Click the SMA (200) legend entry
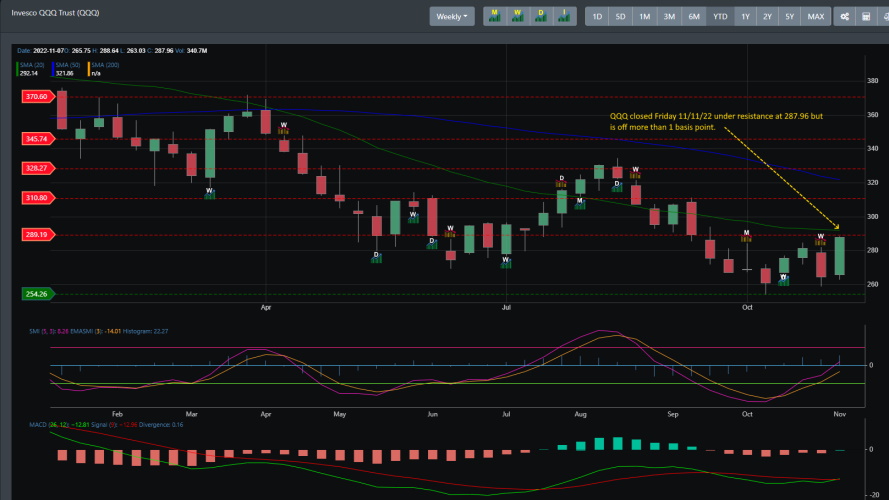The width and height of the screenshot is (889, 500). 103,69
